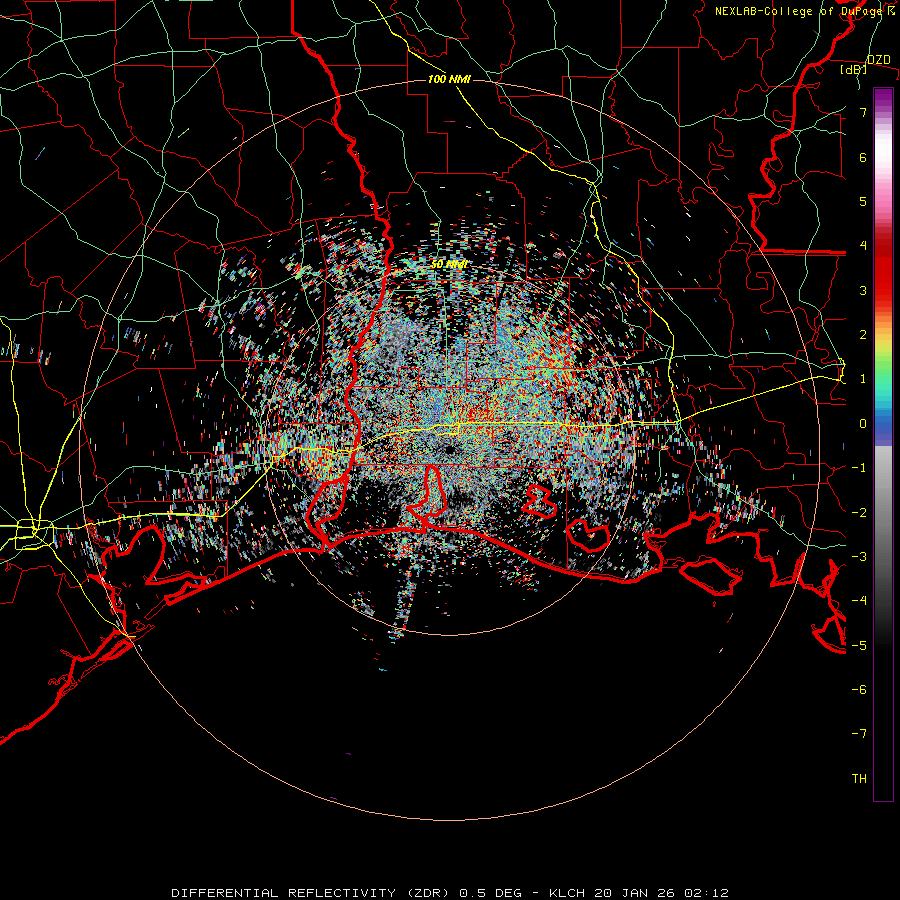
Task: Click the -4 value on the color scale
Action: (859, 601)
